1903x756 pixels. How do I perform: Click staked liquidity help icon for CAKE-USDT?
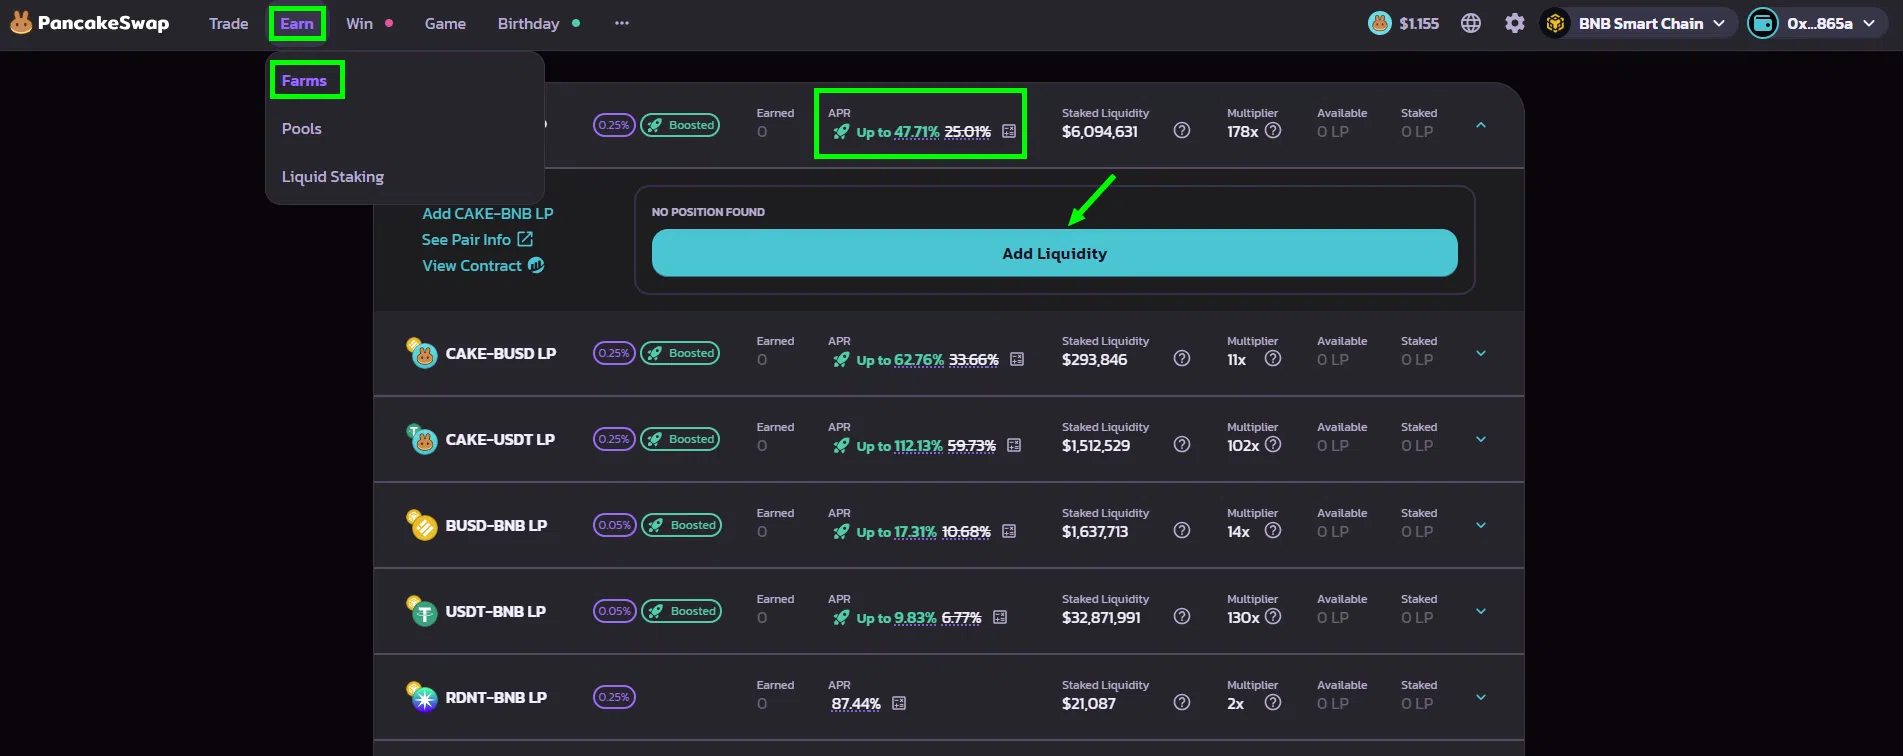[x=1182, y=444]
